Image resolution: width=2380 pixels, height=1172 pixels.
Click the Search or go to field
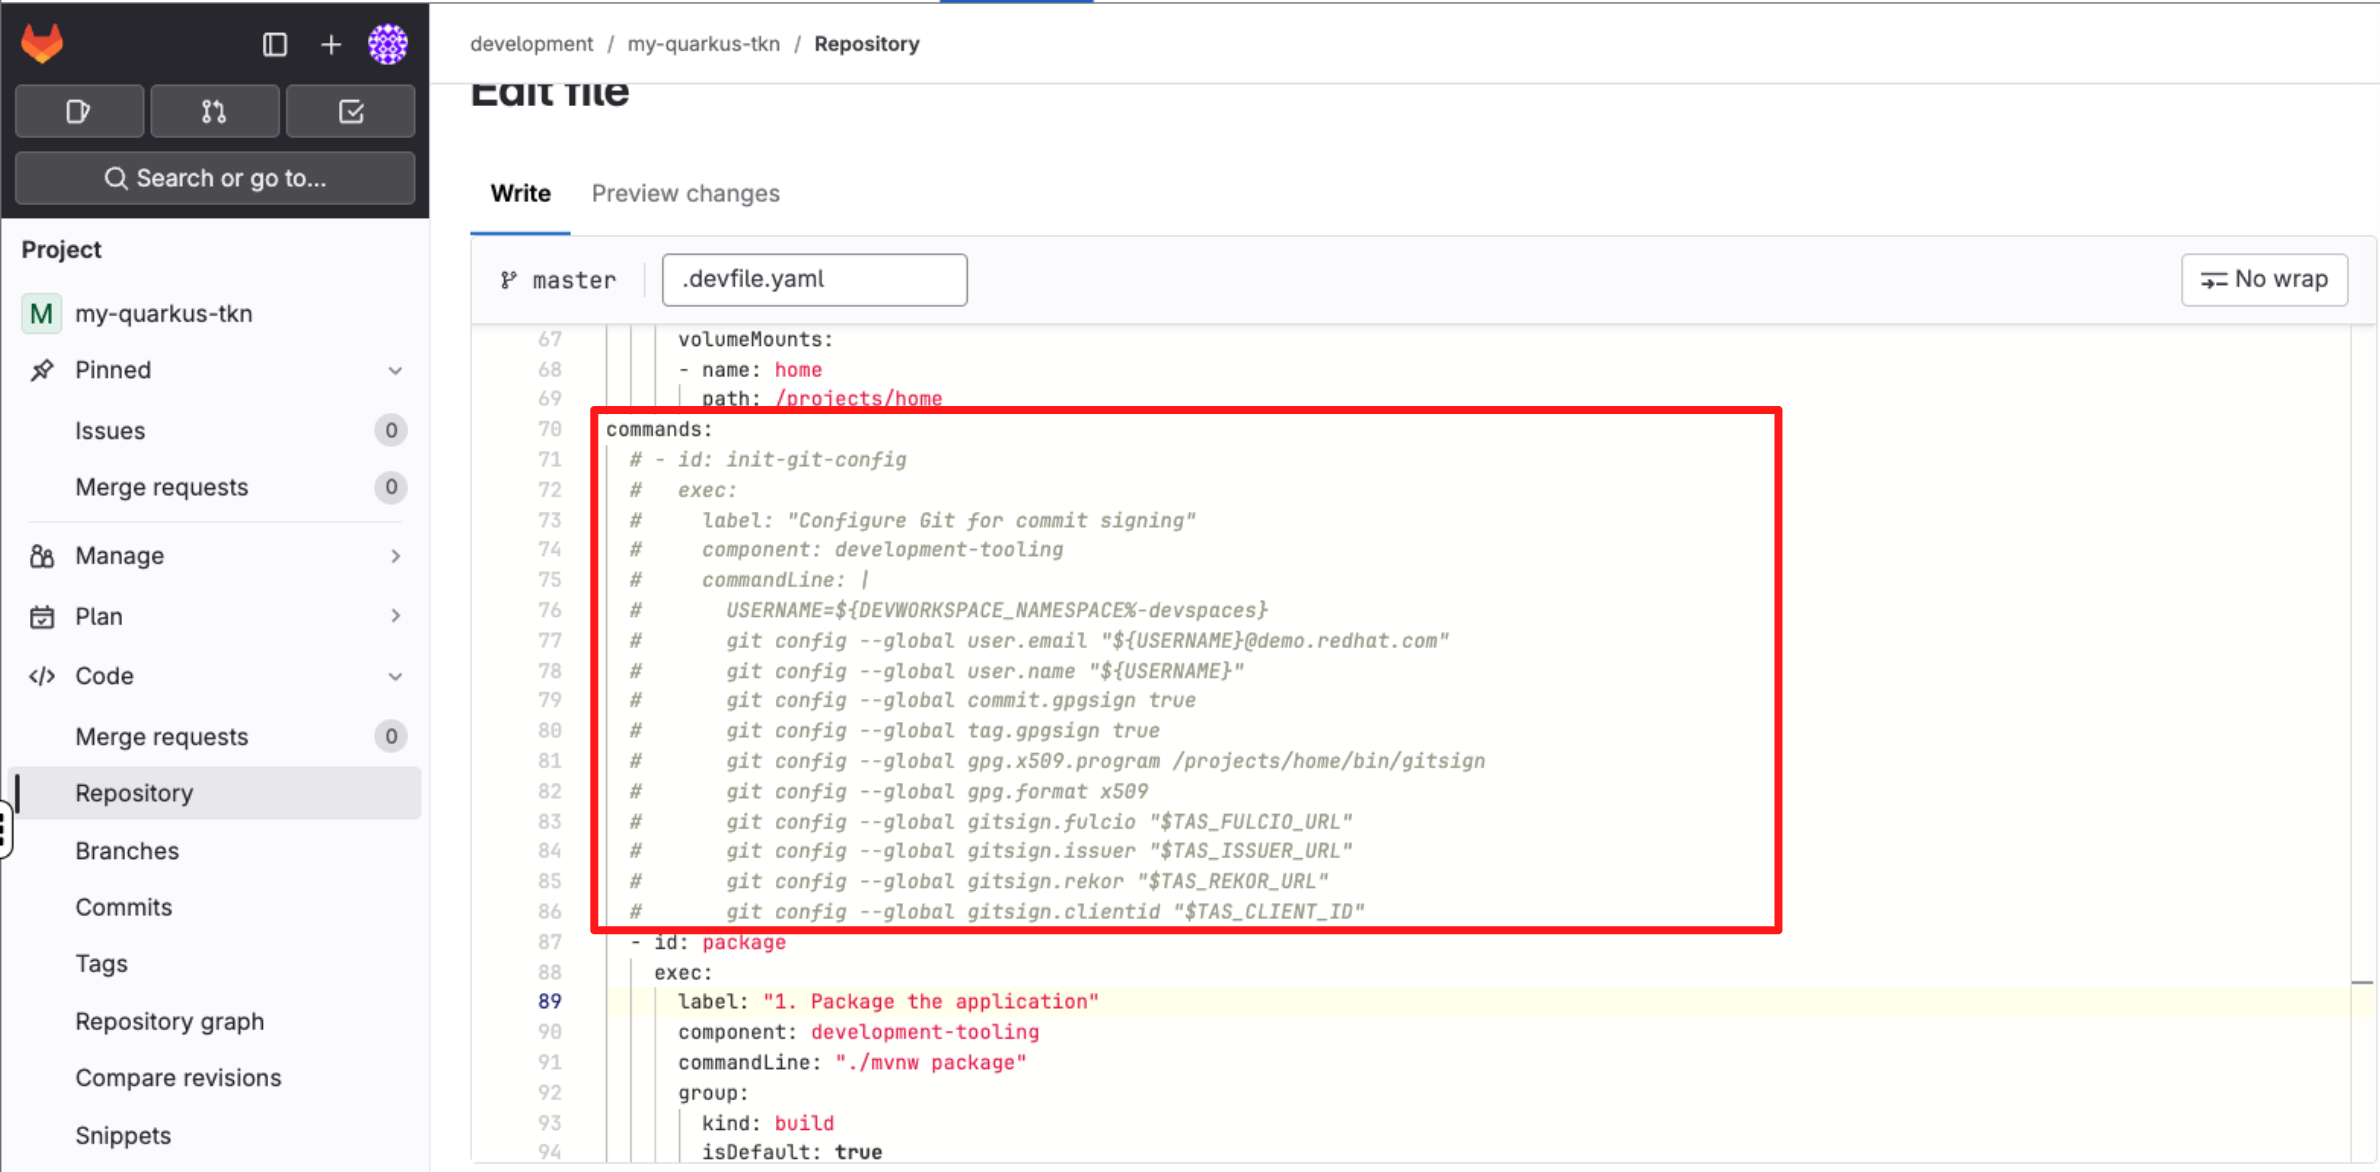point(214,178)
